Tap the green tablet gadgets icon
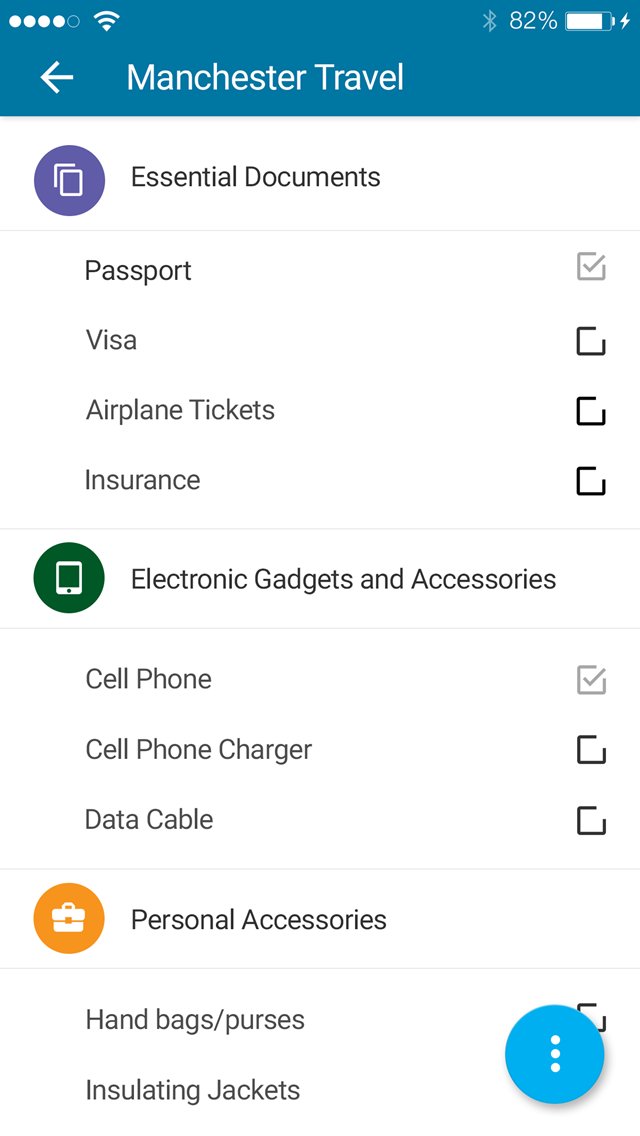Screen dimensions: 640x1136 coord(70,577)
